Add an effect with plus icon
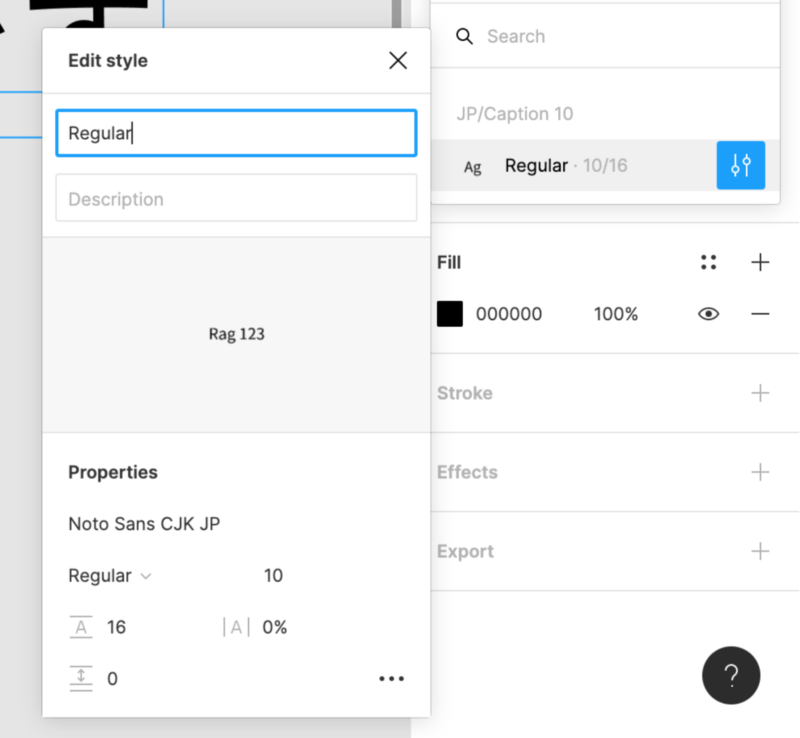This screenshot has height=738, width=800. pyautogui.click(x=760, y=472)
